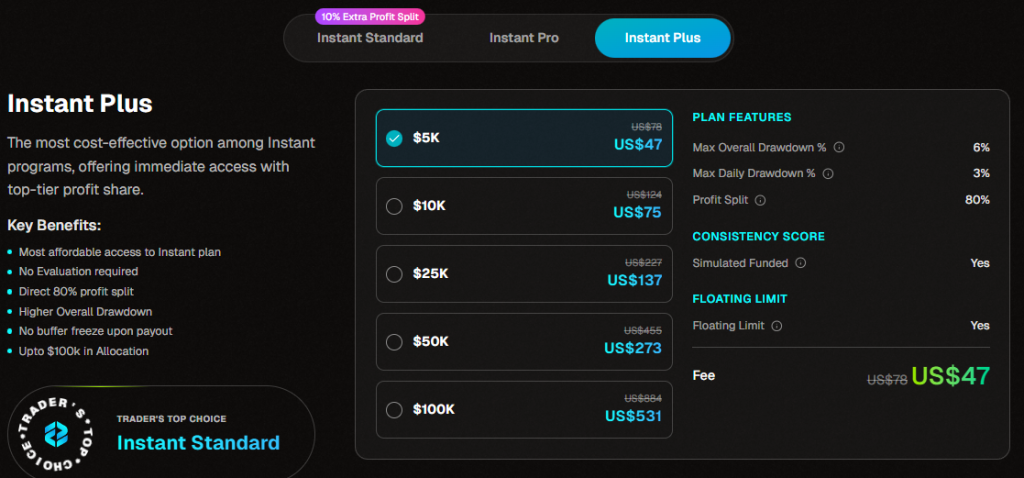This screenshot has width=1024, height=478.
Task: Switch to the Instant Standard tab
Action: 370,38
